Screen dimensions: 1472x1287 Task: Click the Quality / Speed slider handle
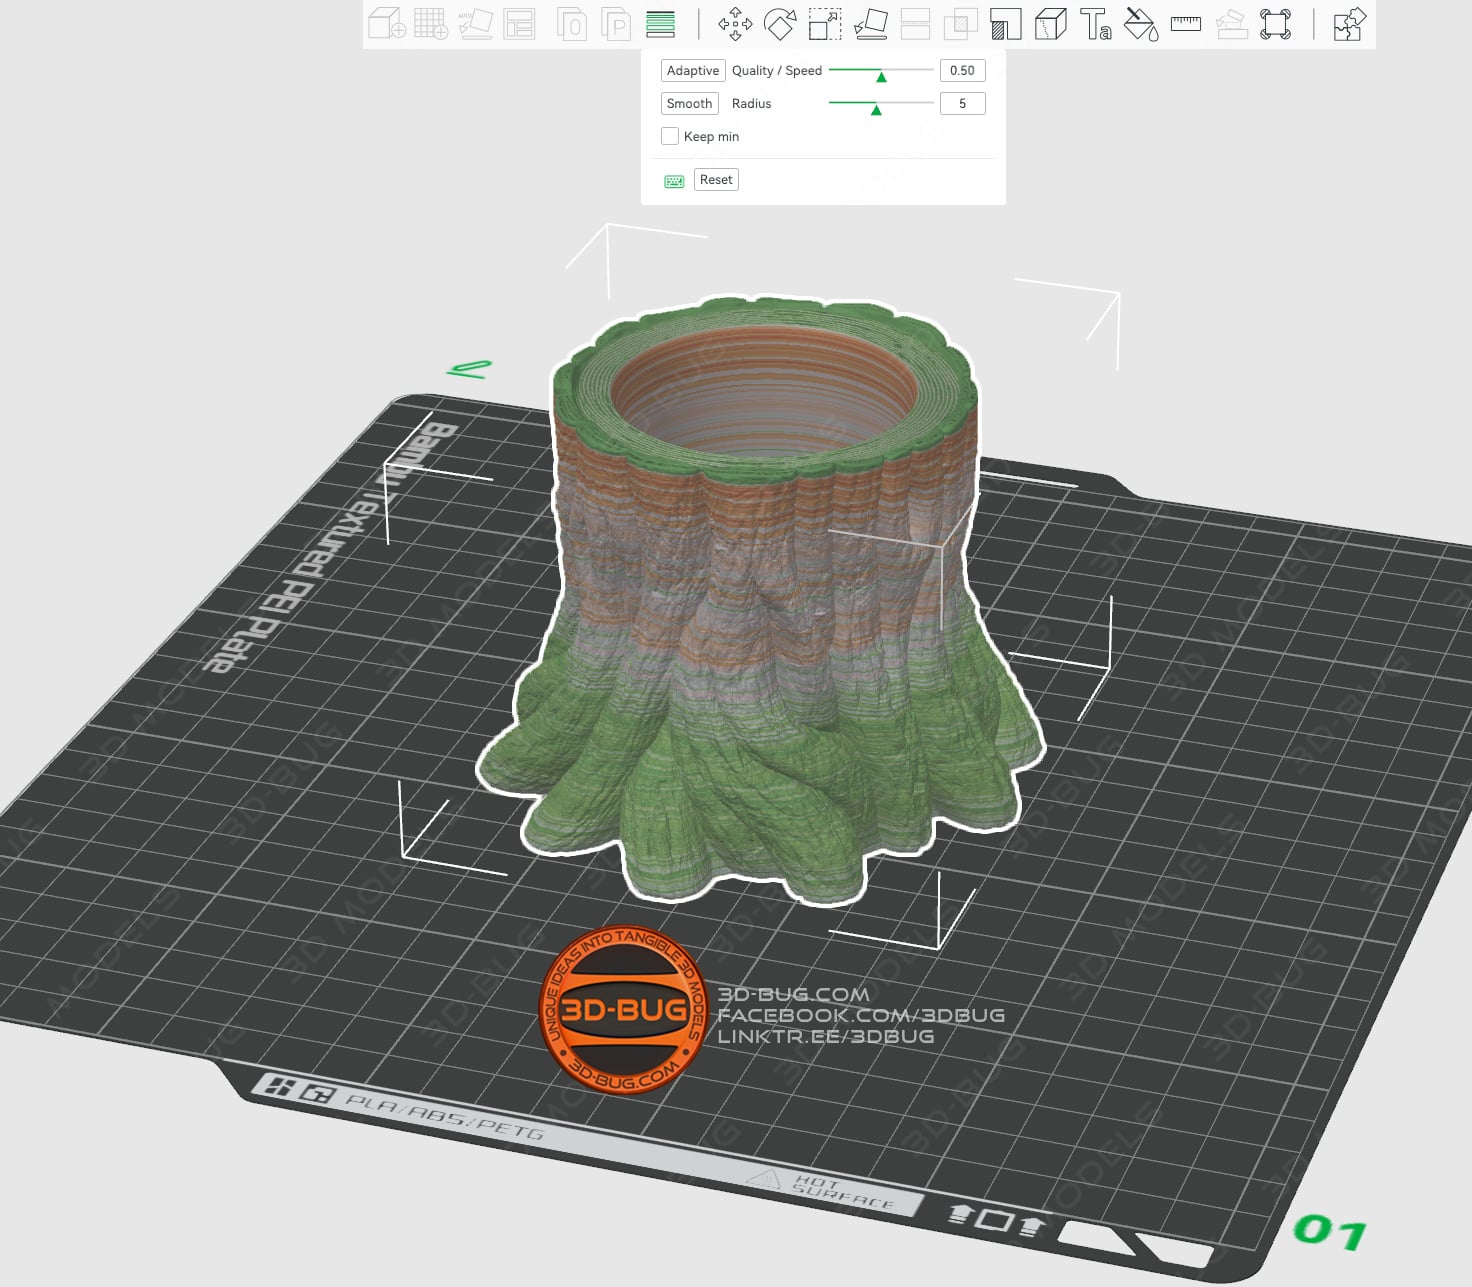click(881, 76)
